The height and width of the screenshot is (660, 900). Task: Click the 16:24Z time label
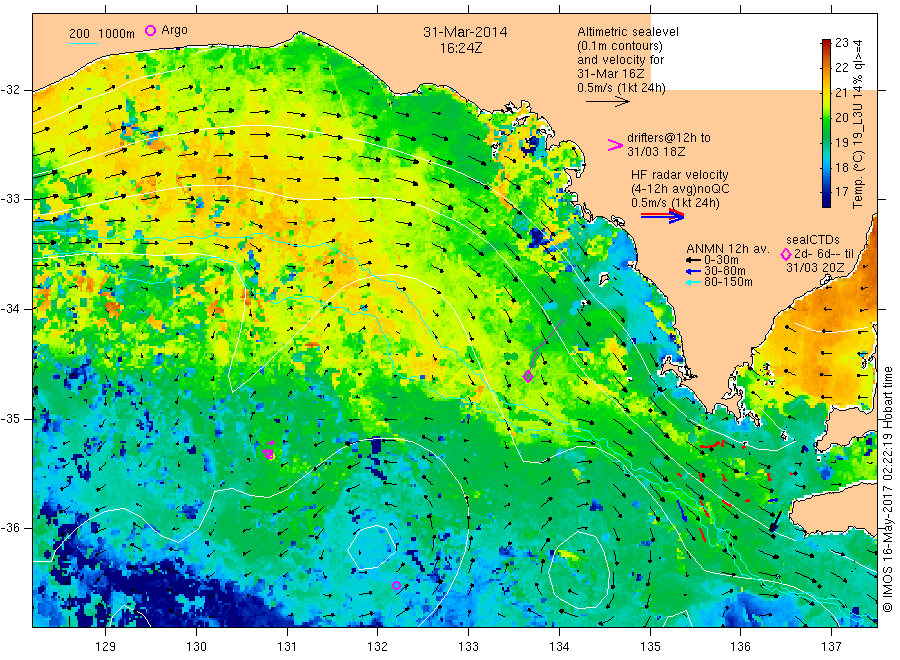coord(461,49)
